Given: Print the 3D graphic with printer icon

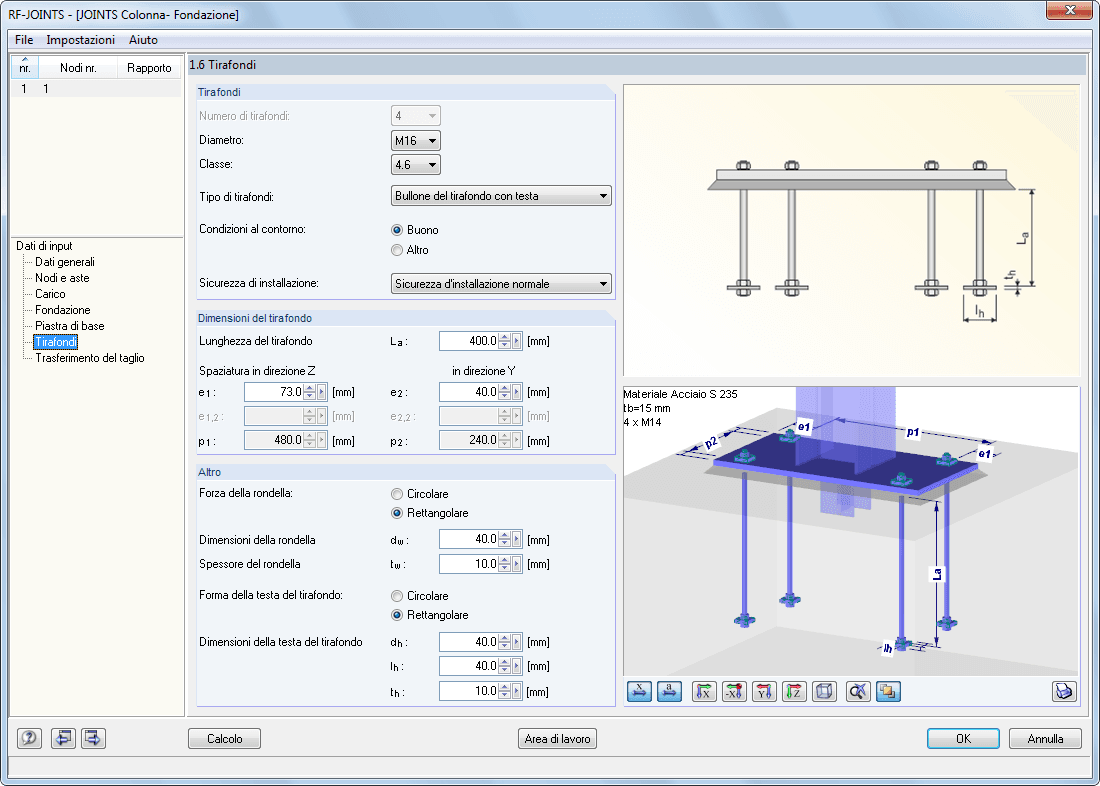Looking at the screenshot, I should 1064,692.
